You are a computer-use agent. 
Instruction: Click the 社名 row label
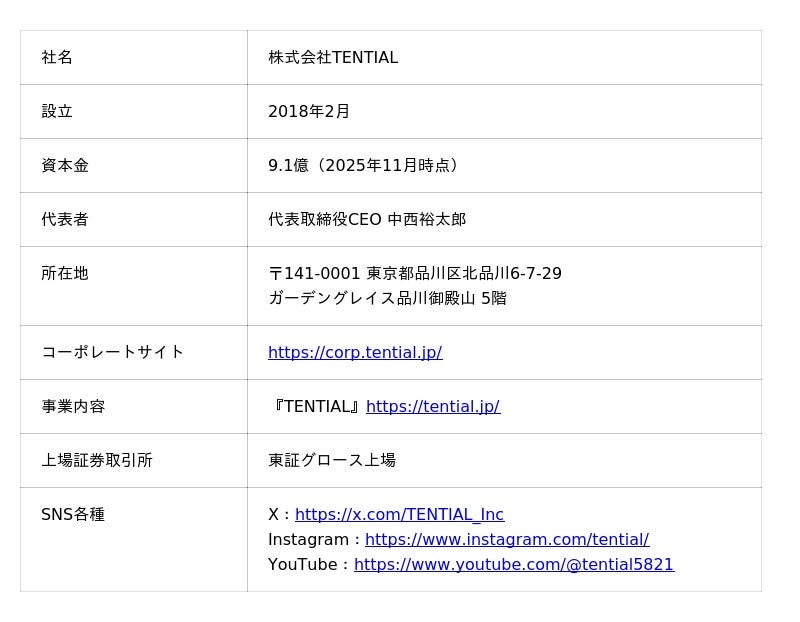coord(57,57)
